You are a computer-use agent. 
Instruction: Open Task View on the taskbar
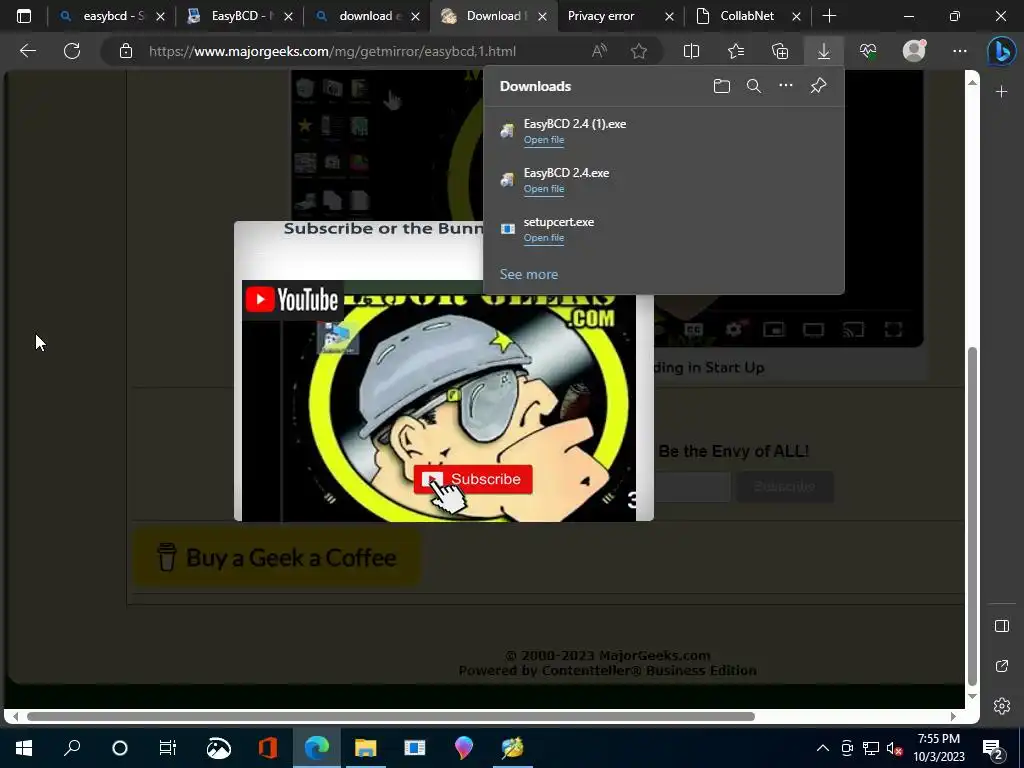[x=168, y=748]
